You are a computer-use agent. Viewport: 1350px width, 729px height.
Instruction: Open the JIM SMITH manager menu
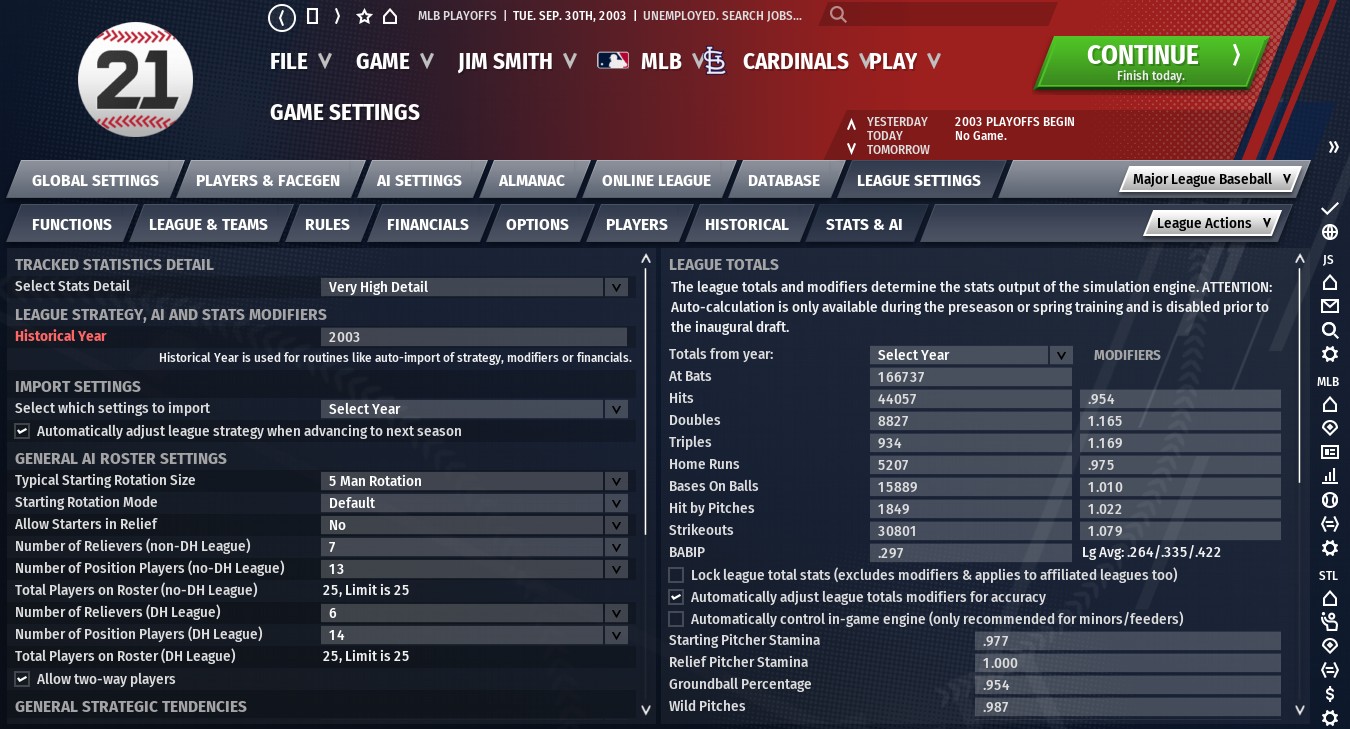tap(517, 61)
